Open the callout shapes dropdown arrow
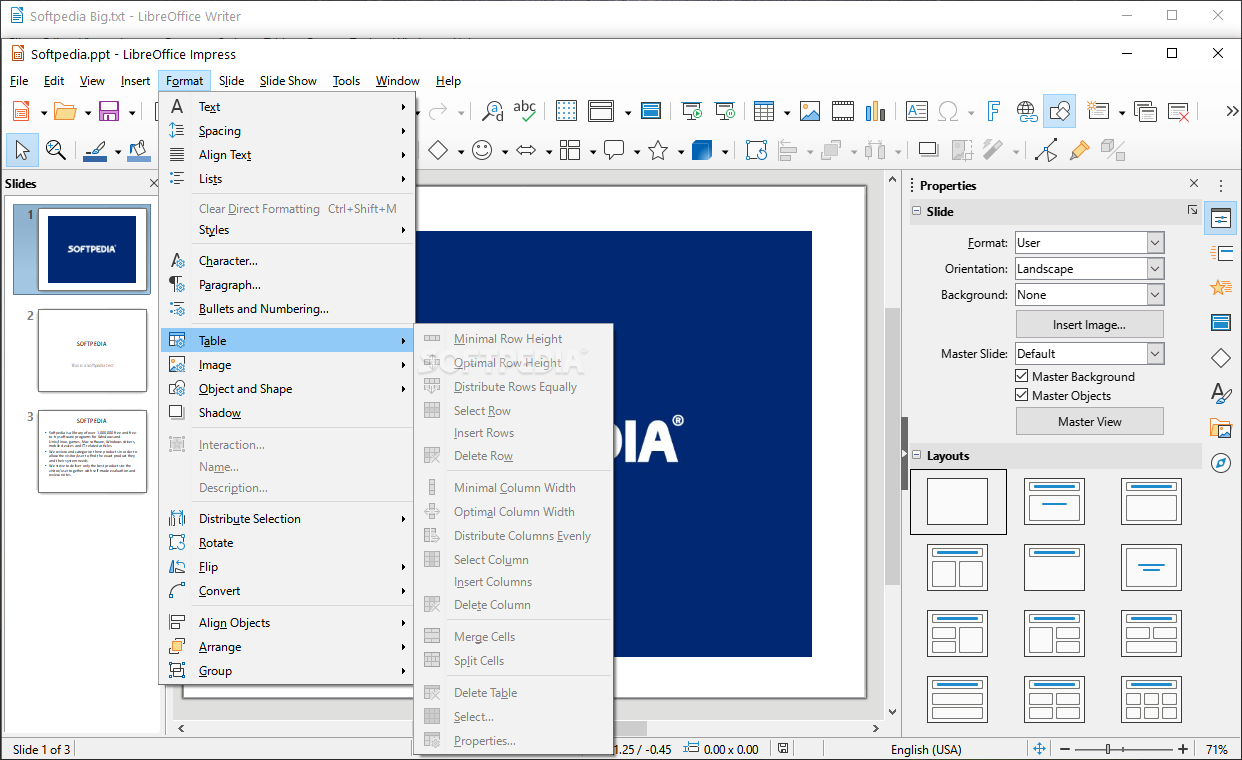This screenshot has height=760, width=1242. click(636, 151)
